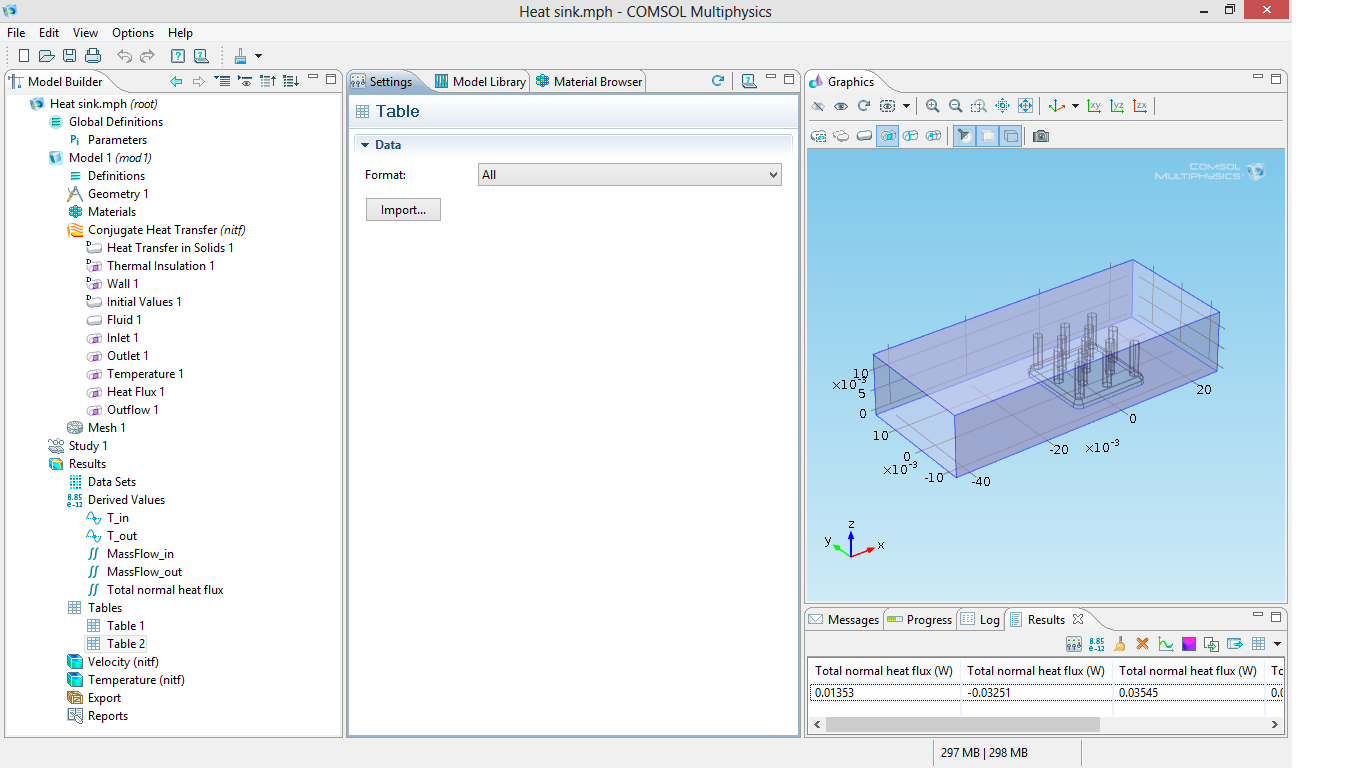Click the Table Graph plot icon
1366x768 pixels.
1166,644
